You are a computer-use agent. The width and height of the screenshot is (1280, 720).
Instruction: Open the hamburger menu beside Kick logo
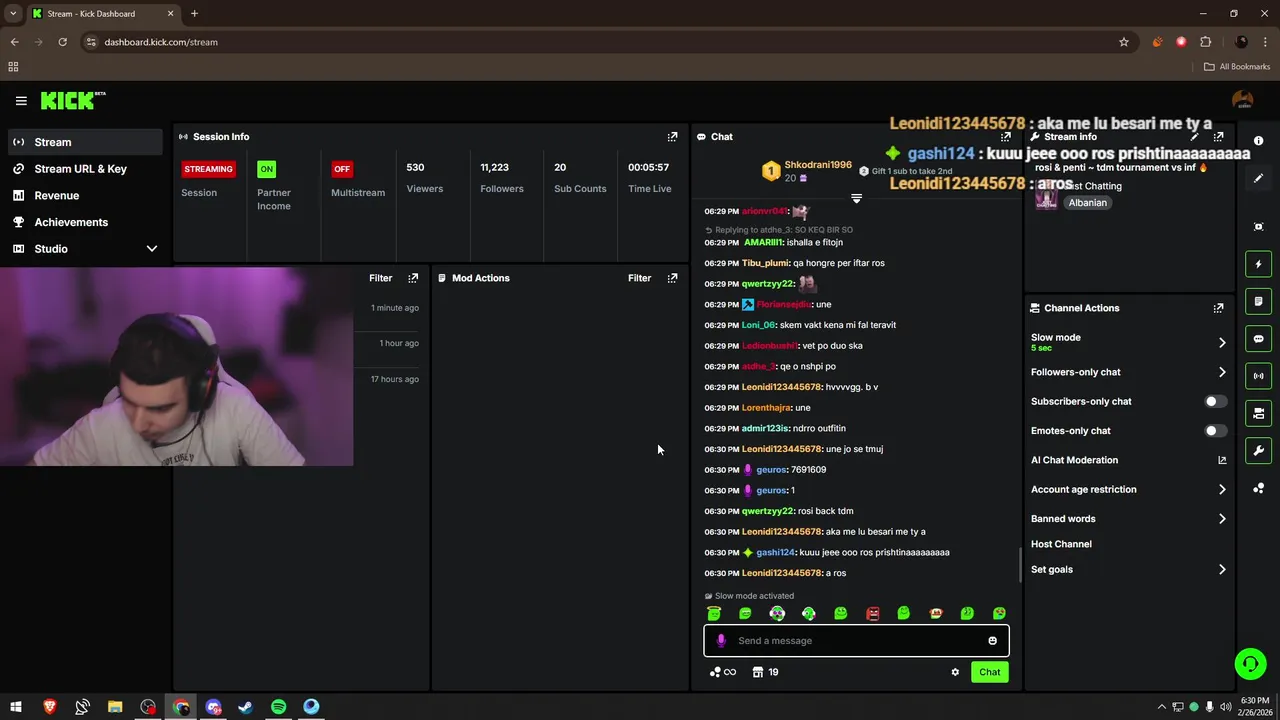[21, 100]
